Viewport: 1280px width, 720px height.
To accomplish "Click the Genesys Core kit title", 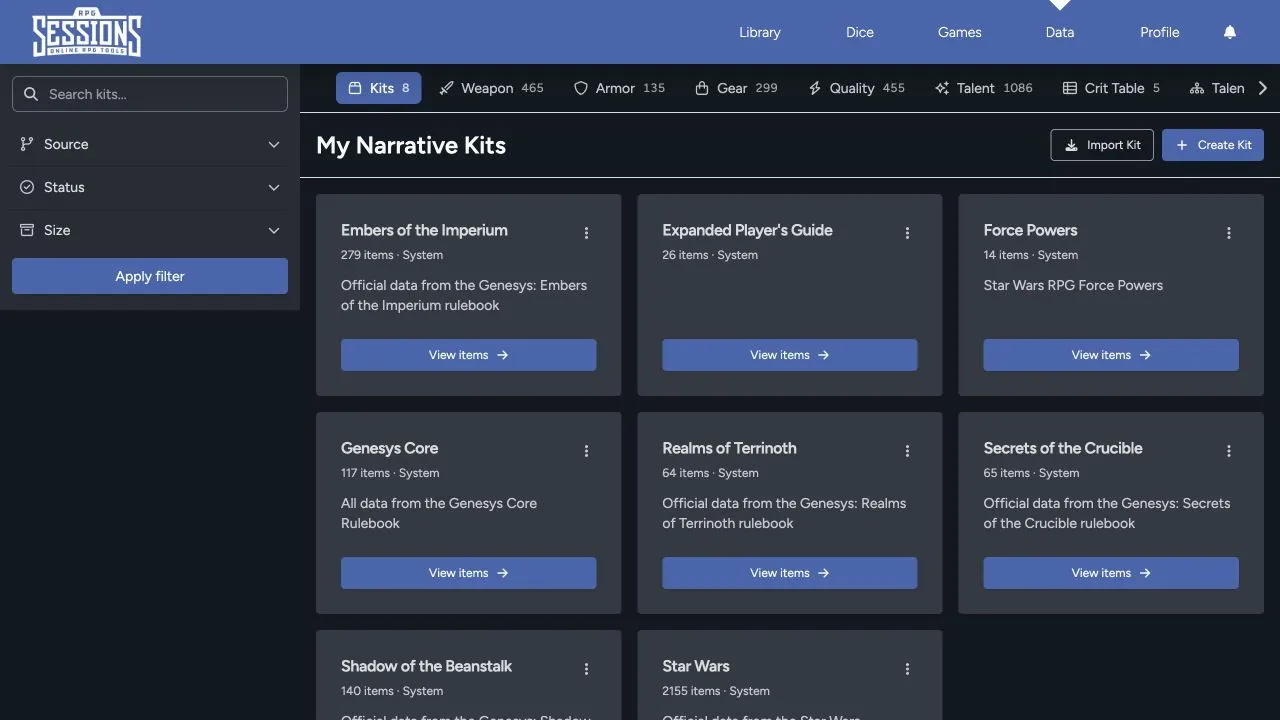I will point(389,448).
